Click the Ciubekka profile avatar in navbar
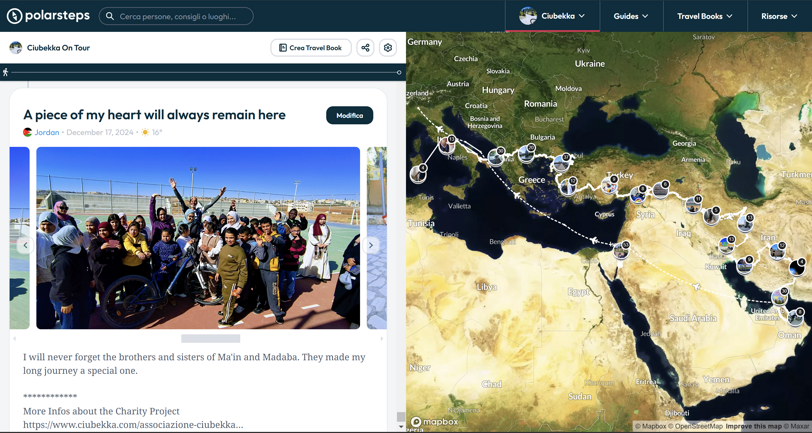This screenshot has width=812, height=433. 527,16
